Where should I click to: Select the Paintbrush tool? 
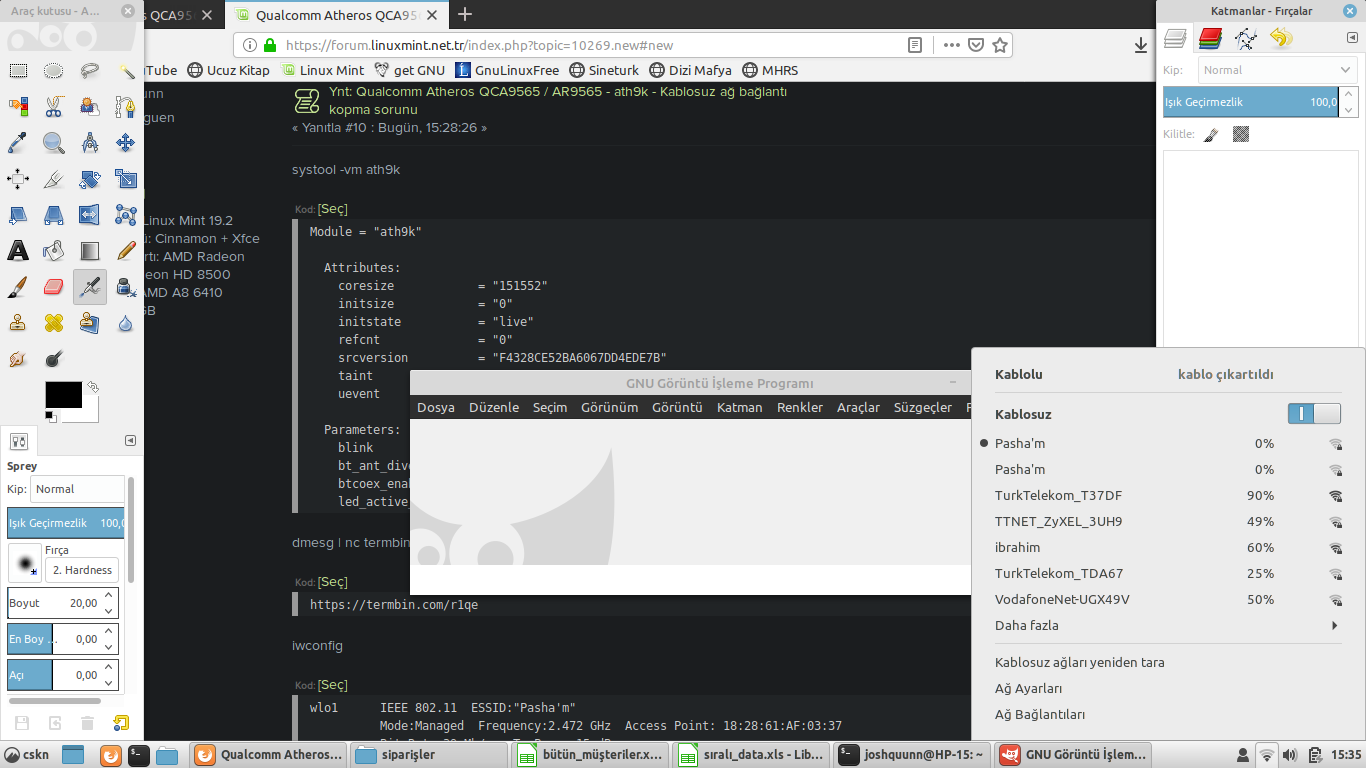point(18,287)
